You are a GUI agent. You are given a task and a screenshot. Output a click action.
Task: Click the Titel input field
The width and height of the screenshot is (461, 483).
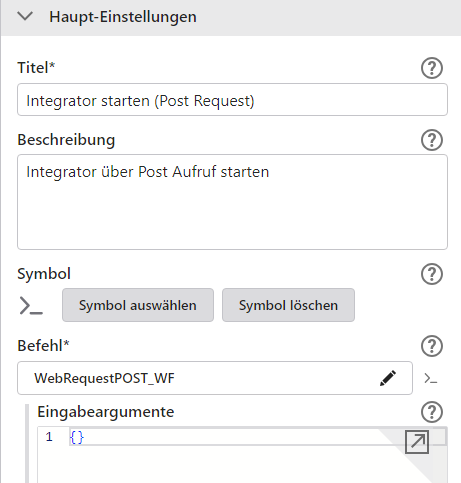click(232, 100)
